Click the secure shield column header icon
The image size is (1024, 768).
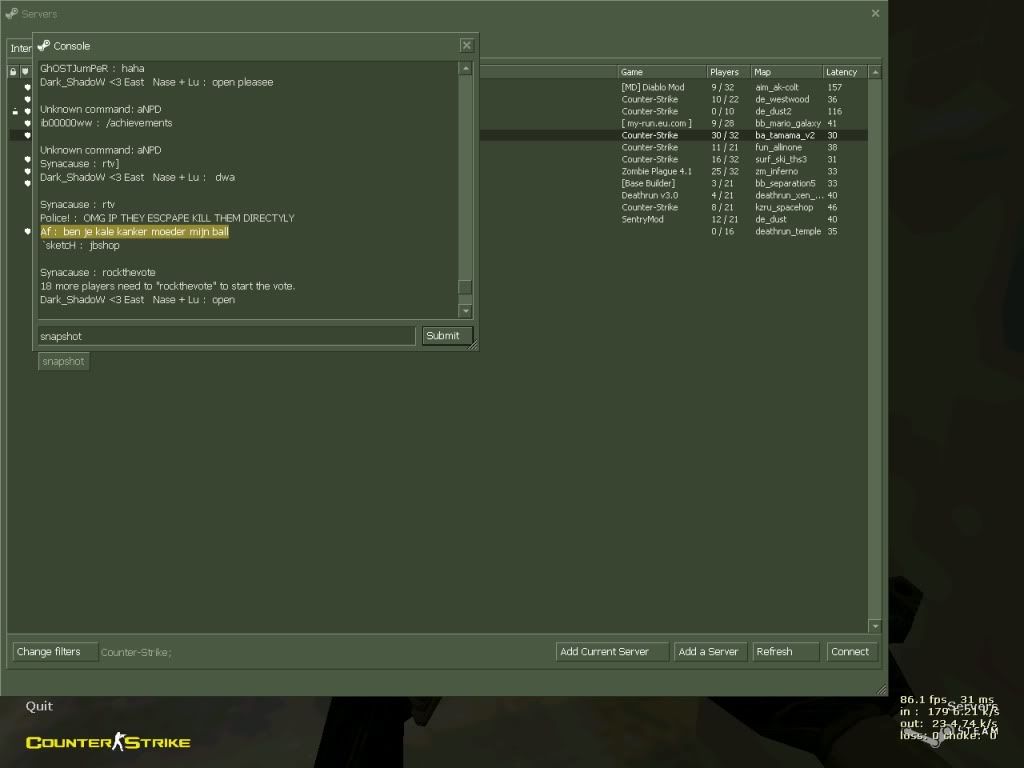click(25, 72)
